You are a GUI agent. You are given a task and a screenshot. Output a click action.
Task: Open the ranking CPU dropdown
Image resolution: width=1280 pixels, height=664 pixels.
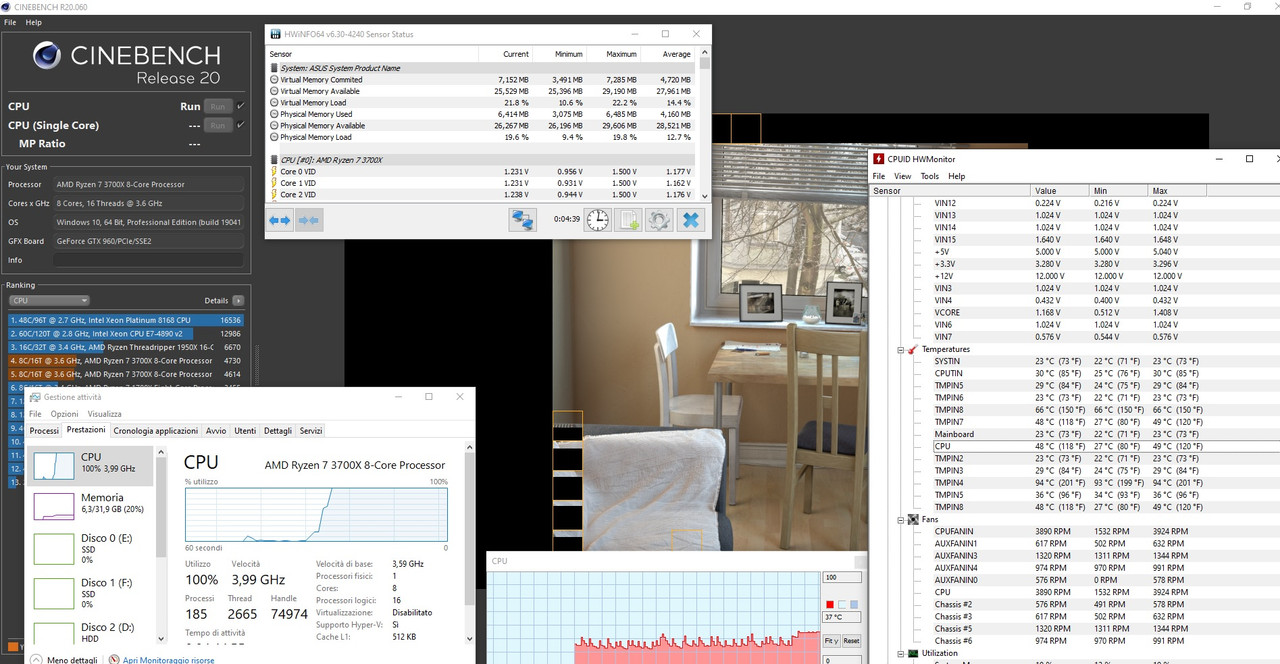coord(49,300)
